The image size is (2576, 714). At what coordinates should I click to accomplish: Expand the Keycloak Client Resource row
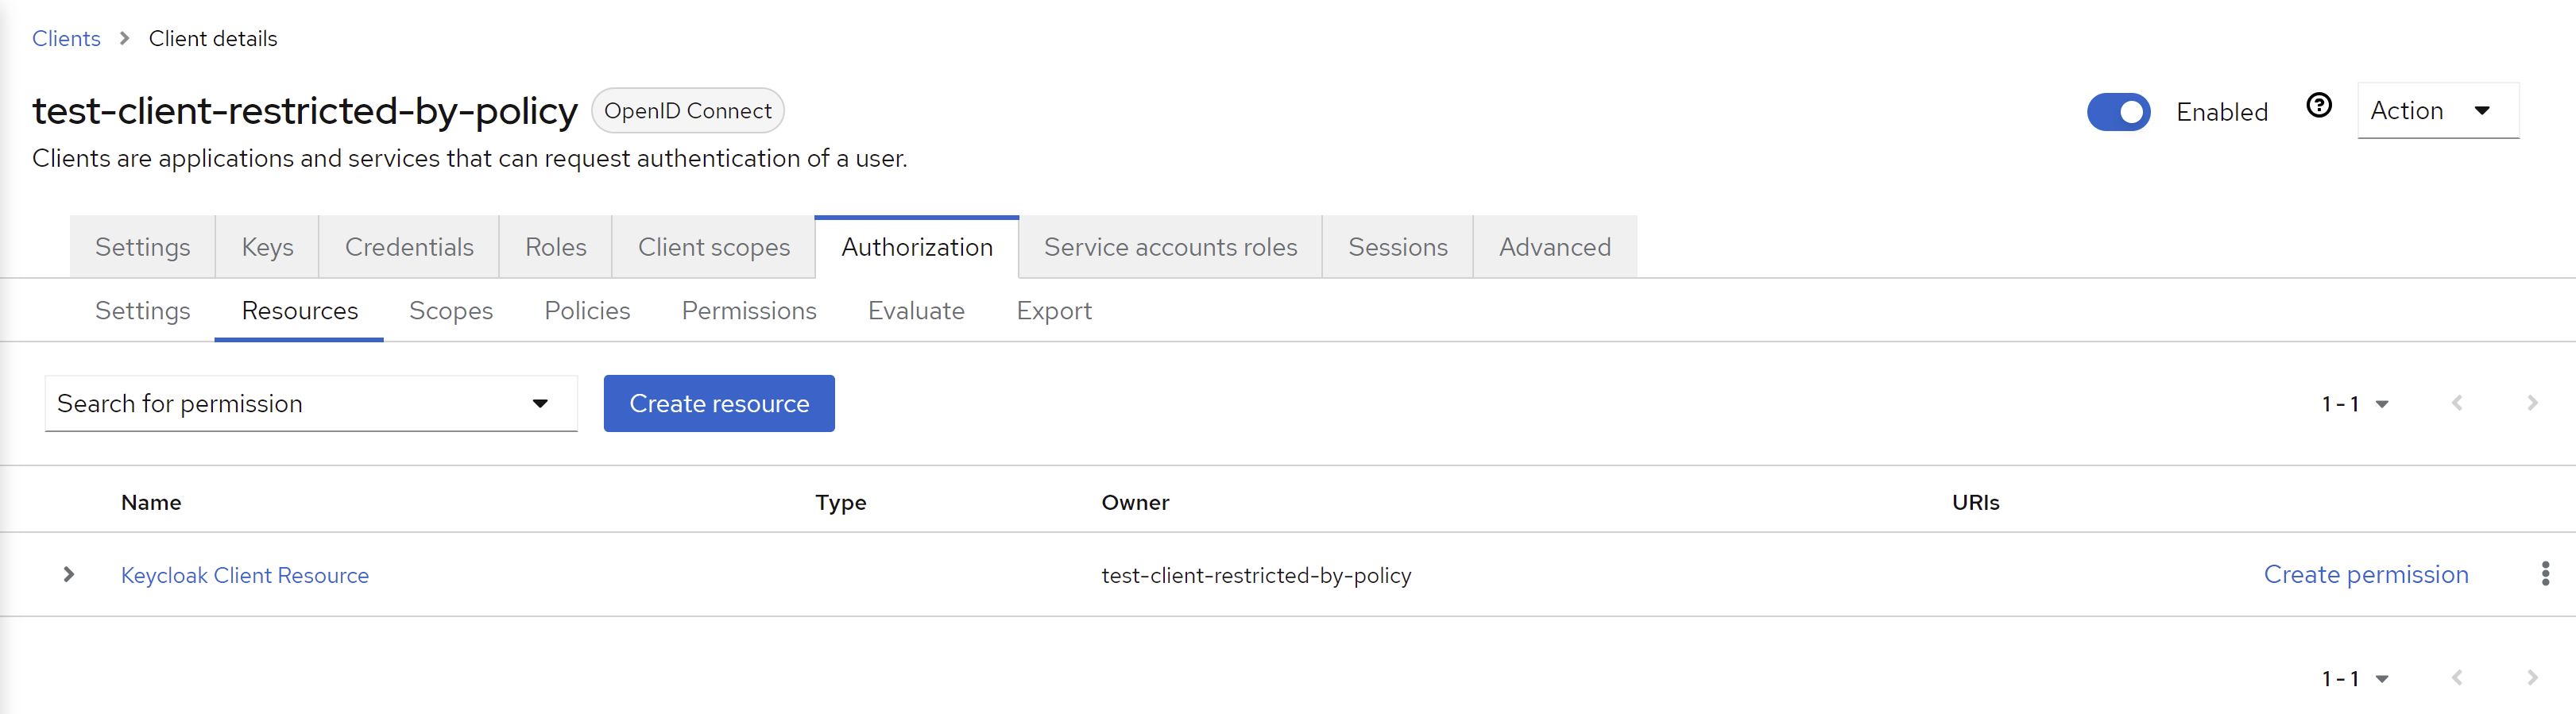pos(68,574)
